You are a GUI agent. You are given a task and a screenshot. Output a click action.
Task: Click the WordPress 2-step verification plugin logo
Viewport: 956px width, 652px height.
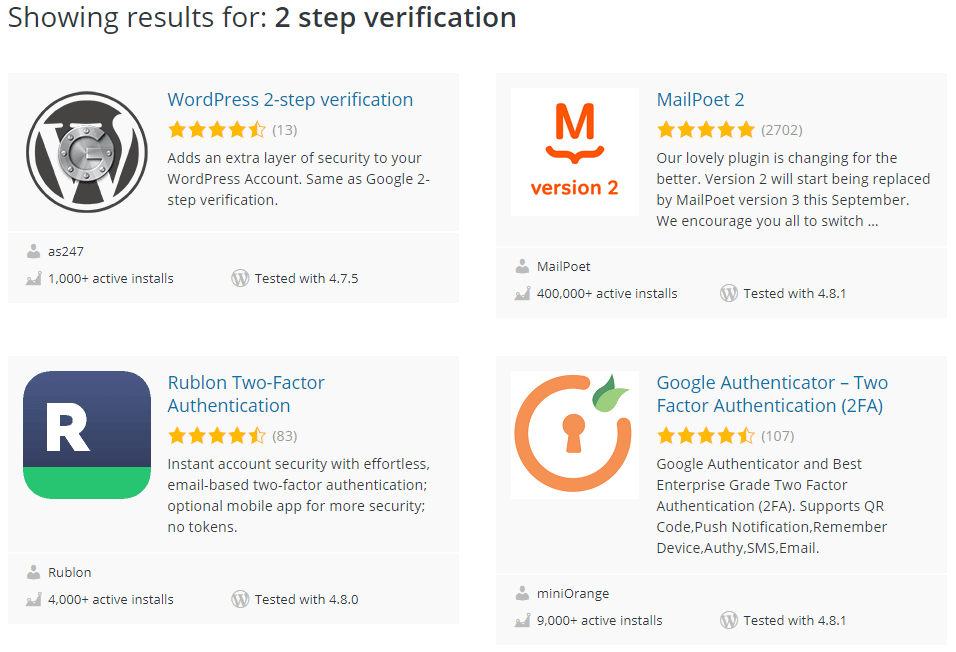87,152
